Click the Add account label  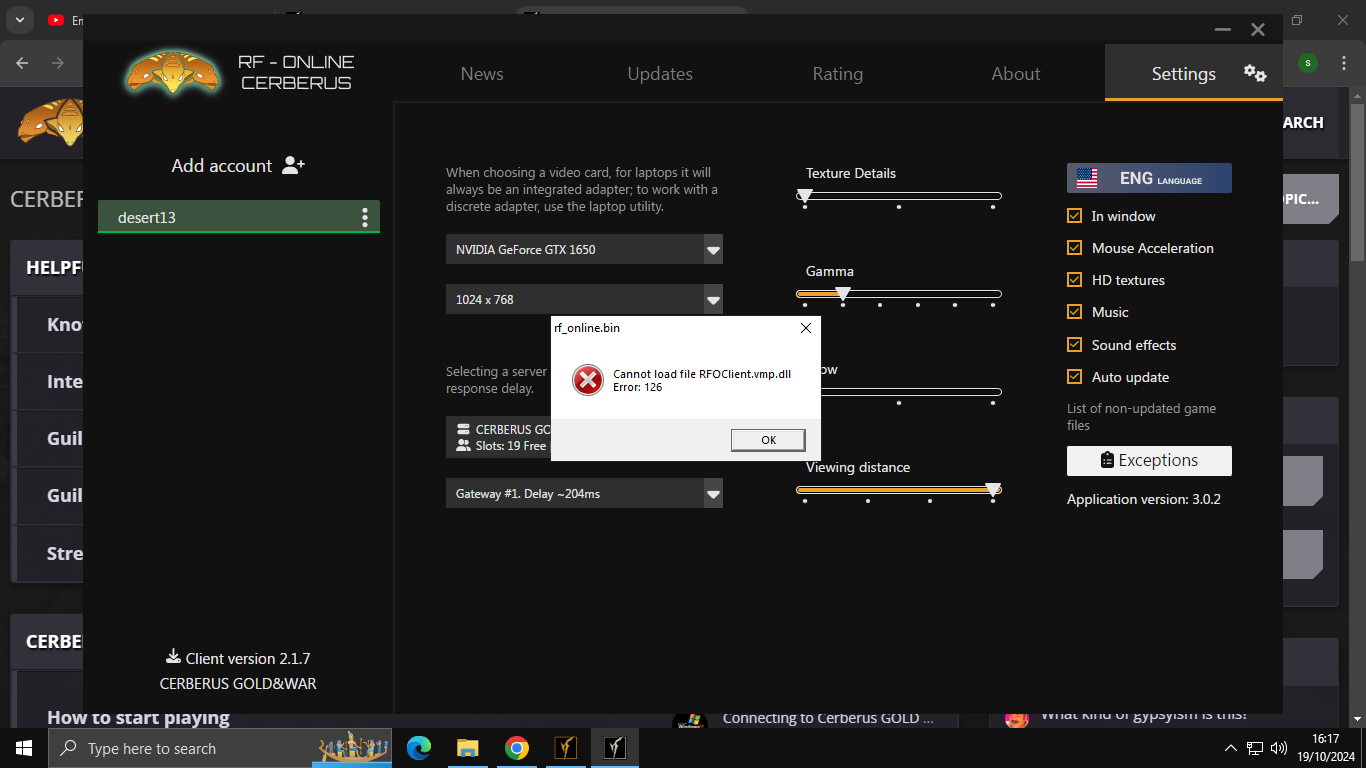point(222,166)
